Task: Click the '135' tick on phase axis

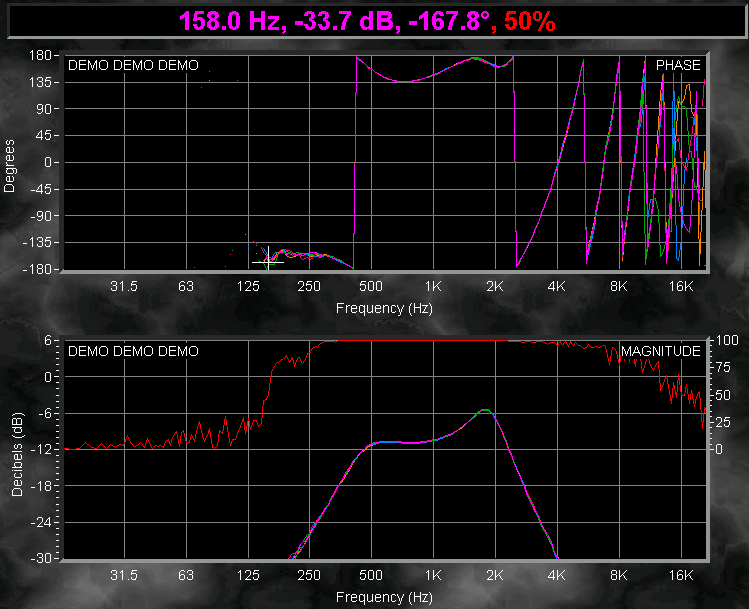Action: click(x=40, y=82)
